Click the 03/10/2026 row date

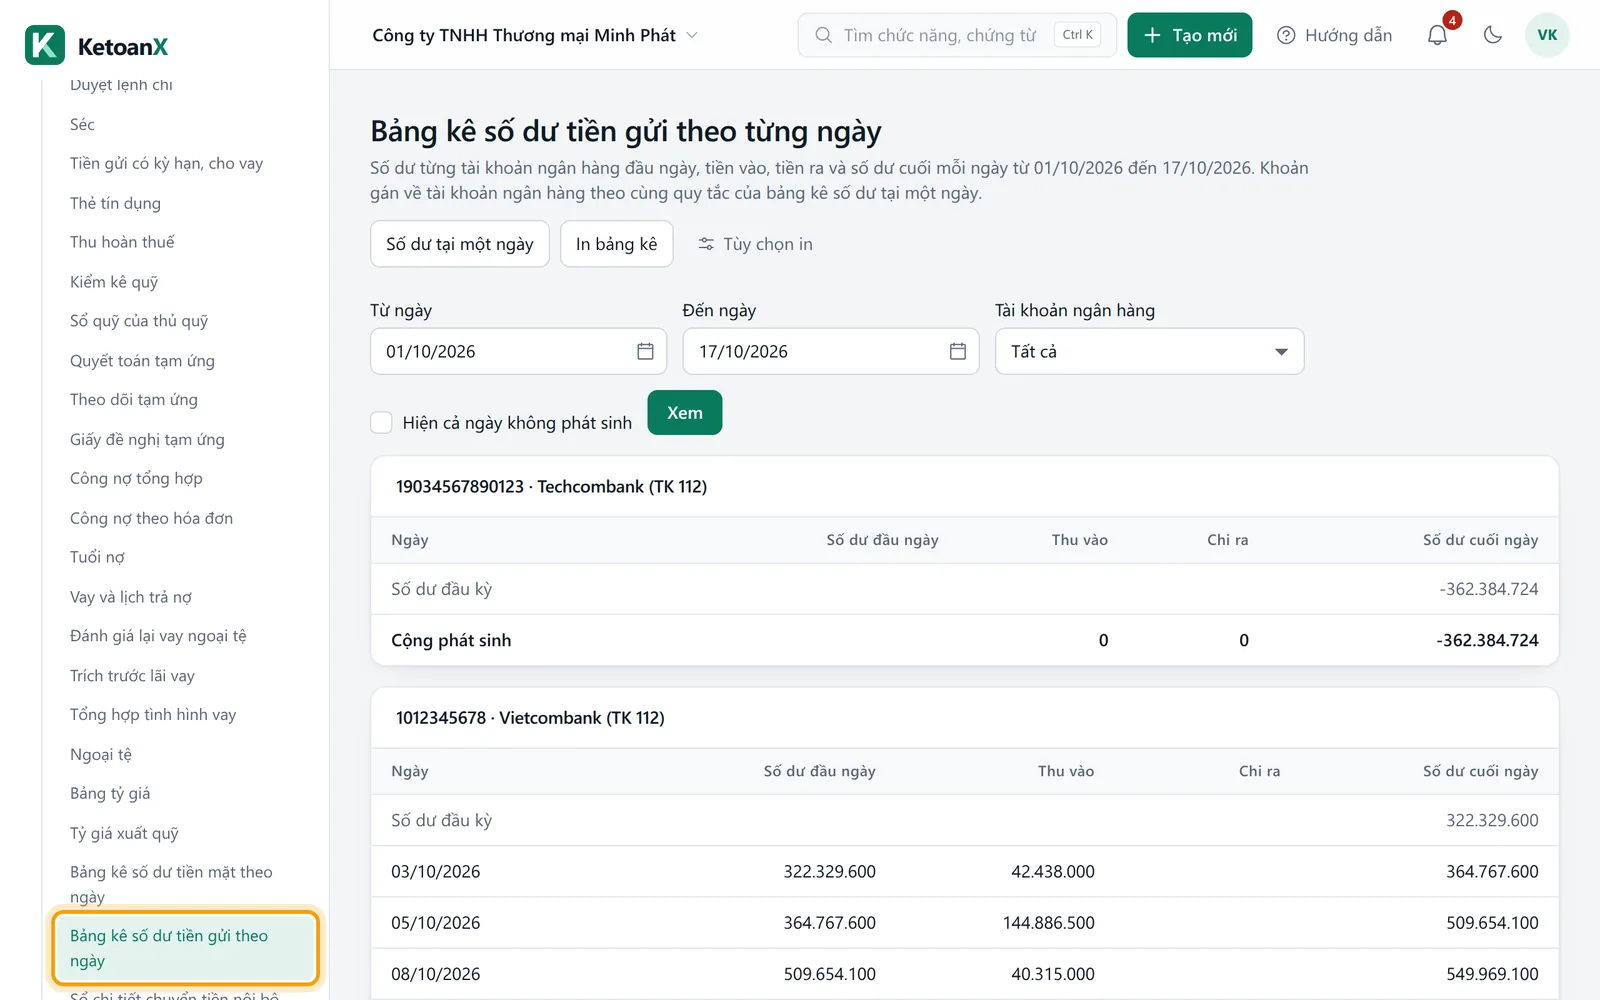point(435,871)
